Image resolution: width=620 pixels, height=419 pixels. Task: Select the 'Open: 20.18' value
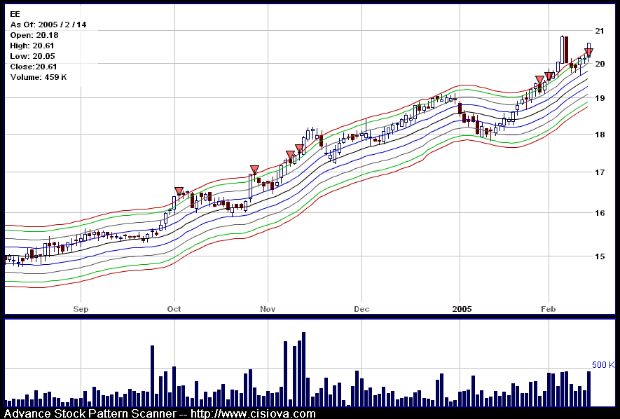click(x=34, y=35)
